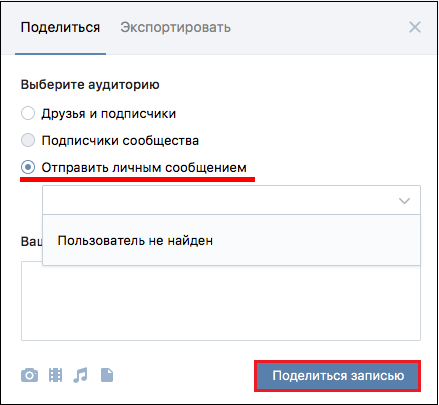Attach a video with the film icon
The image size is (439, 405).
pos(55,375)
